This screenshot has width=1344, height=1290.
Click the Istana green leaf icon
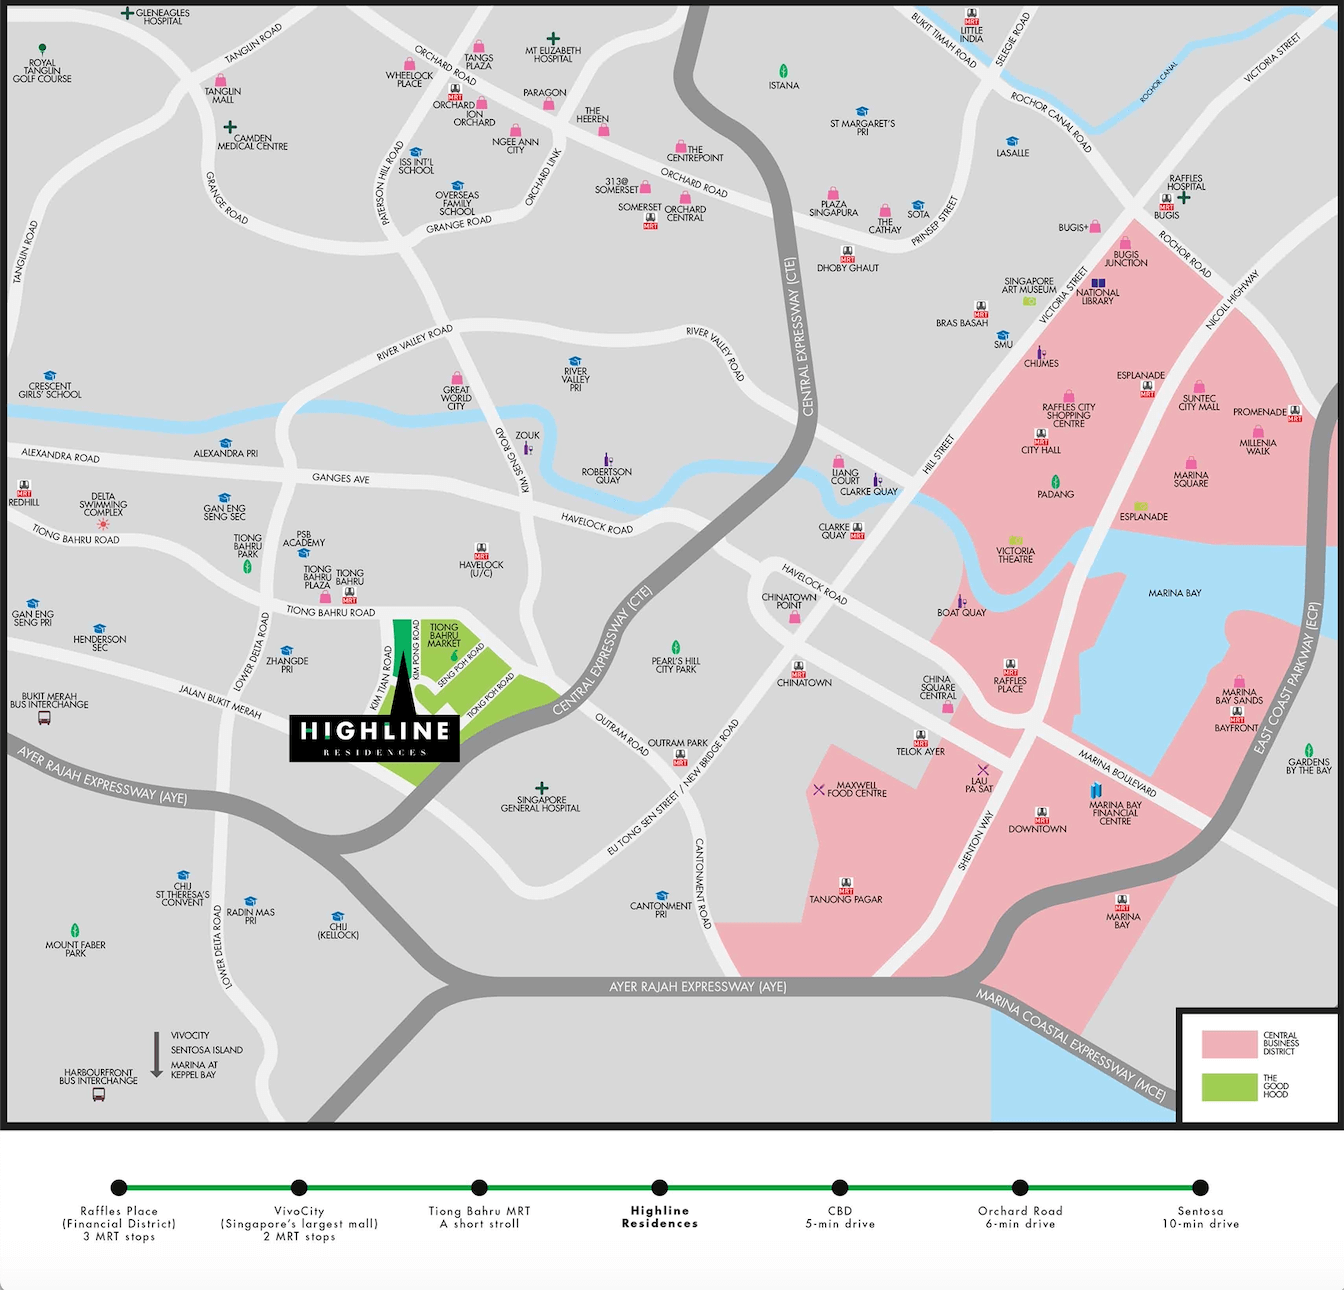(783, 71)
